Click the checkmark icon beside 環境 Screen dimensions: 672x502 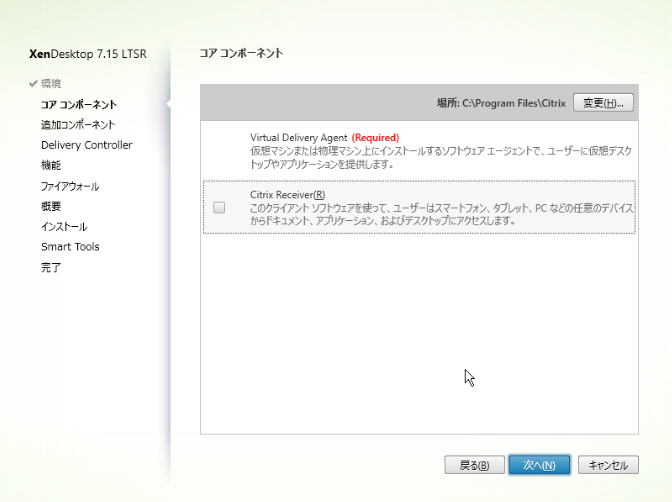(33, 84)
